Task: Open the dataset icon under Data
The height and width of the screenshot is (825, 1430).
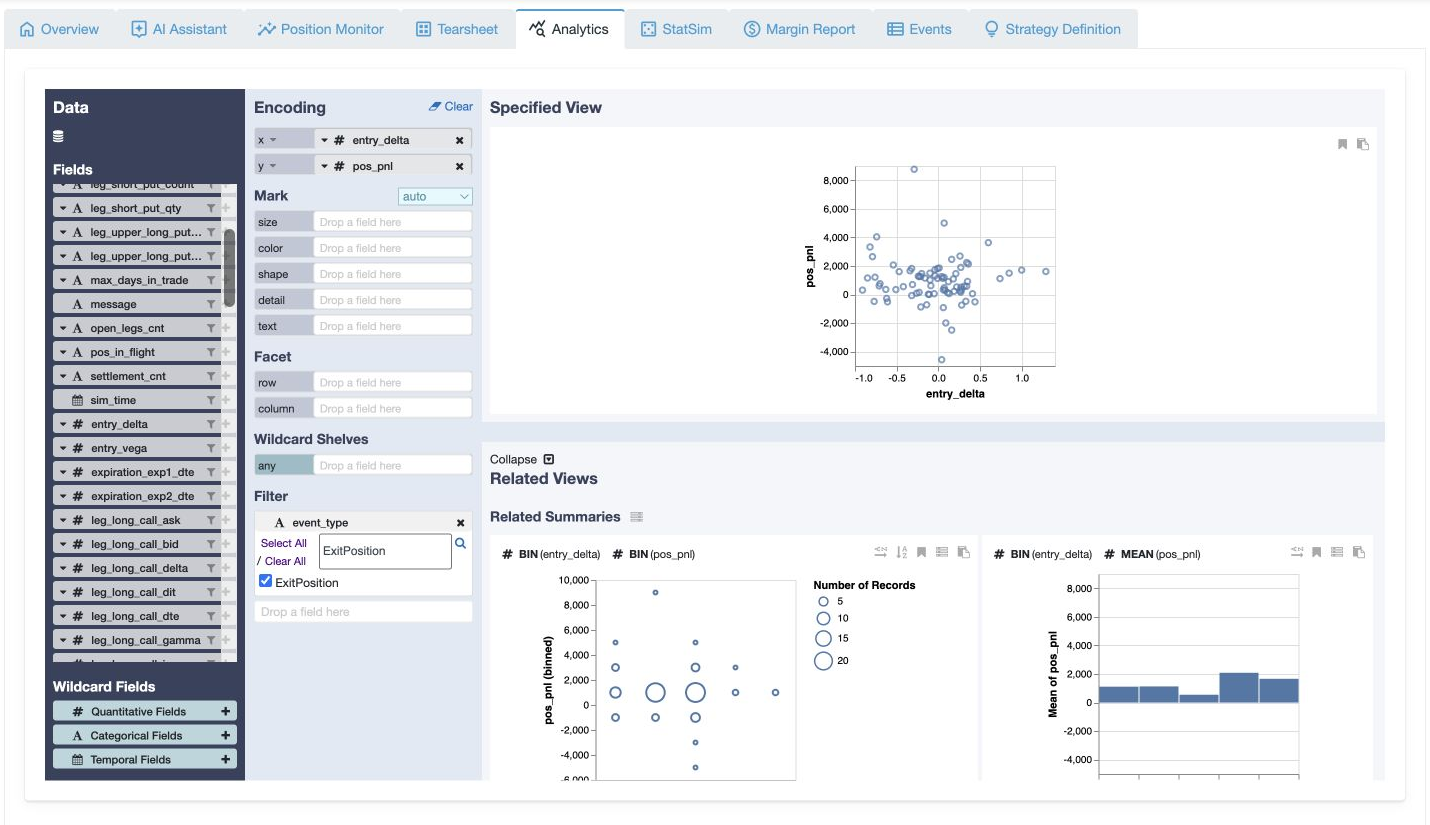Action: (x=58, y=136)
